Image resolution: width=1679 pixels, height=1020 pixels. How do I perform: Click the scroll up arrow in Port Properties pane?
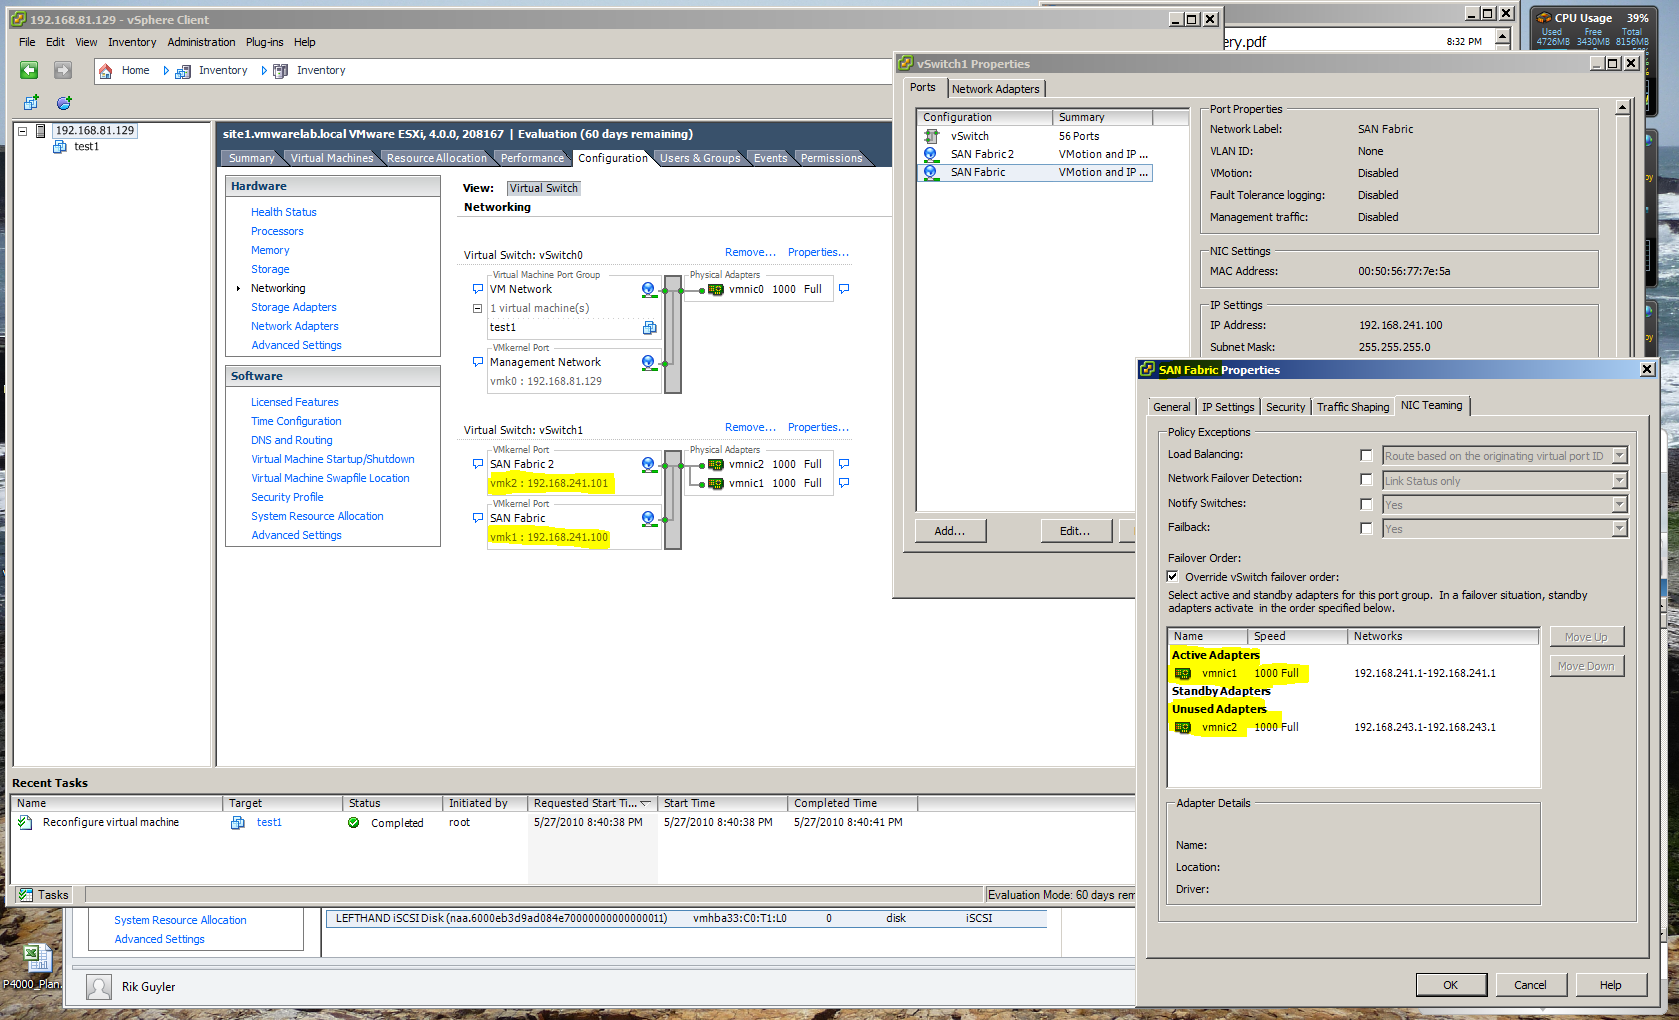[x=1622, y=108]
